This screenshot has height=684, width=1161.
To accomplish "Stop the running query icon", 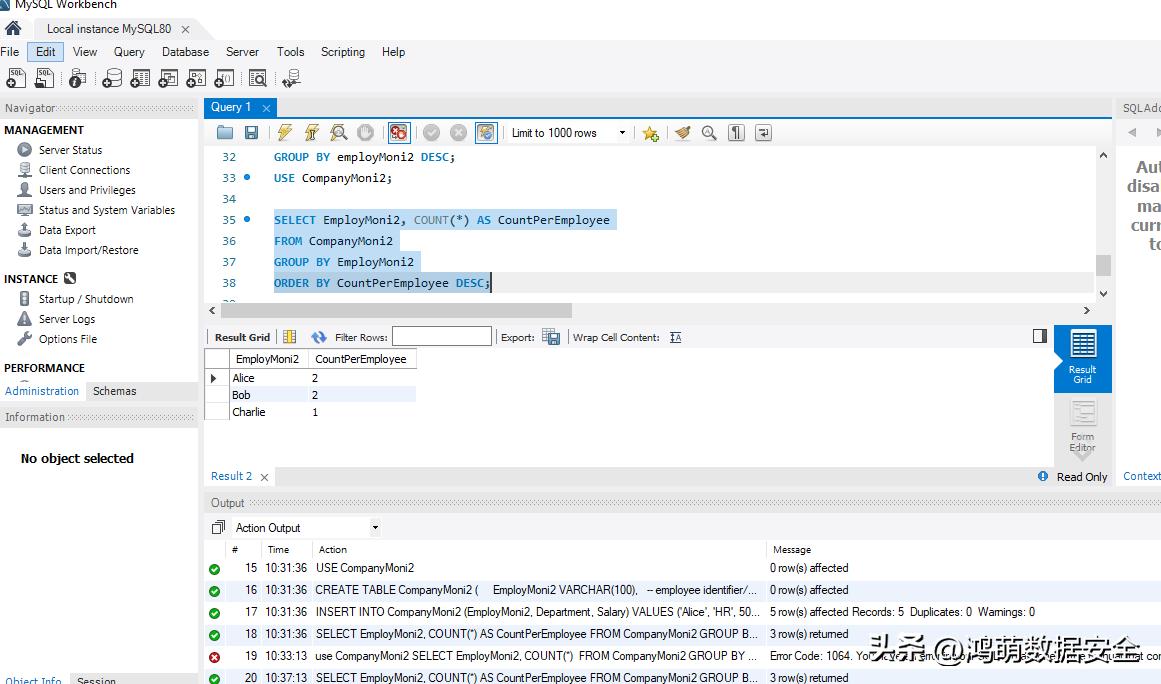I will coord(365,133).
